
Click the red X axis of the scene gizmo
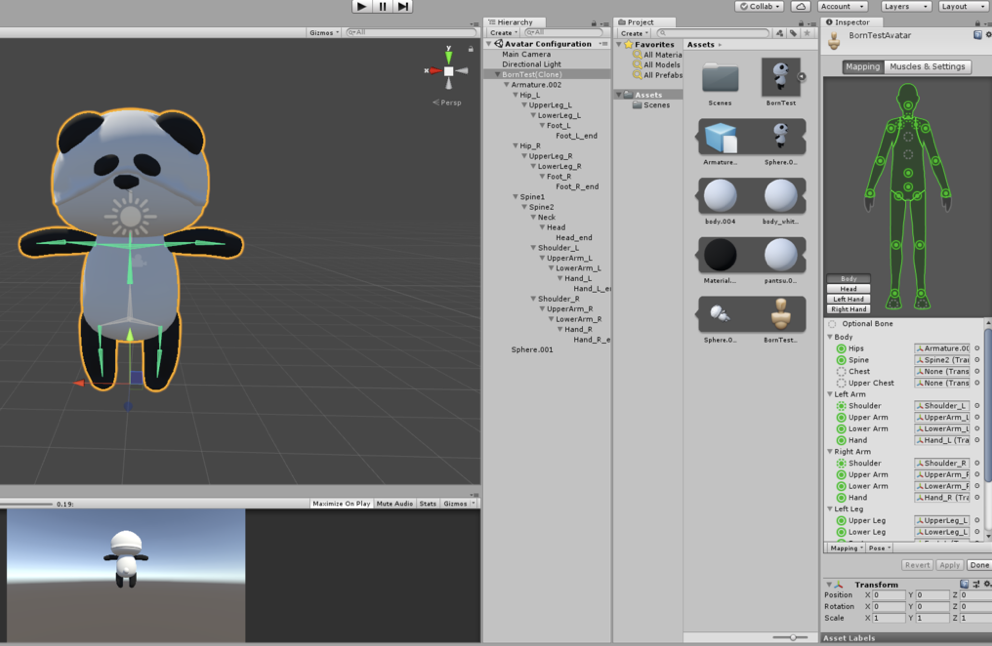click(433, 71)
